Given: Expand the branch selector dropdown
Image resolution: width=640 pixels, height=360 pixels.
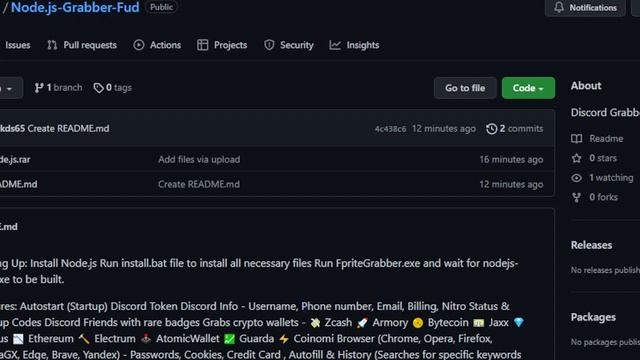Looking at the screenshot, I should coord(11,88).
